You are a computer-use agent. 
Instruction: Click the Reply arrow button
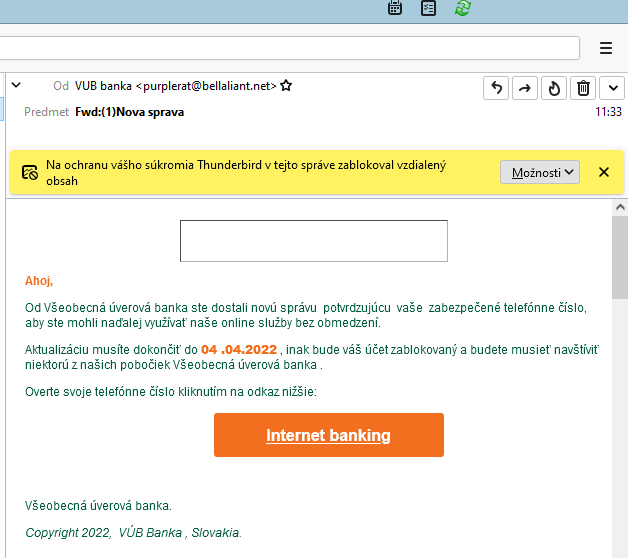coord(496,88)
